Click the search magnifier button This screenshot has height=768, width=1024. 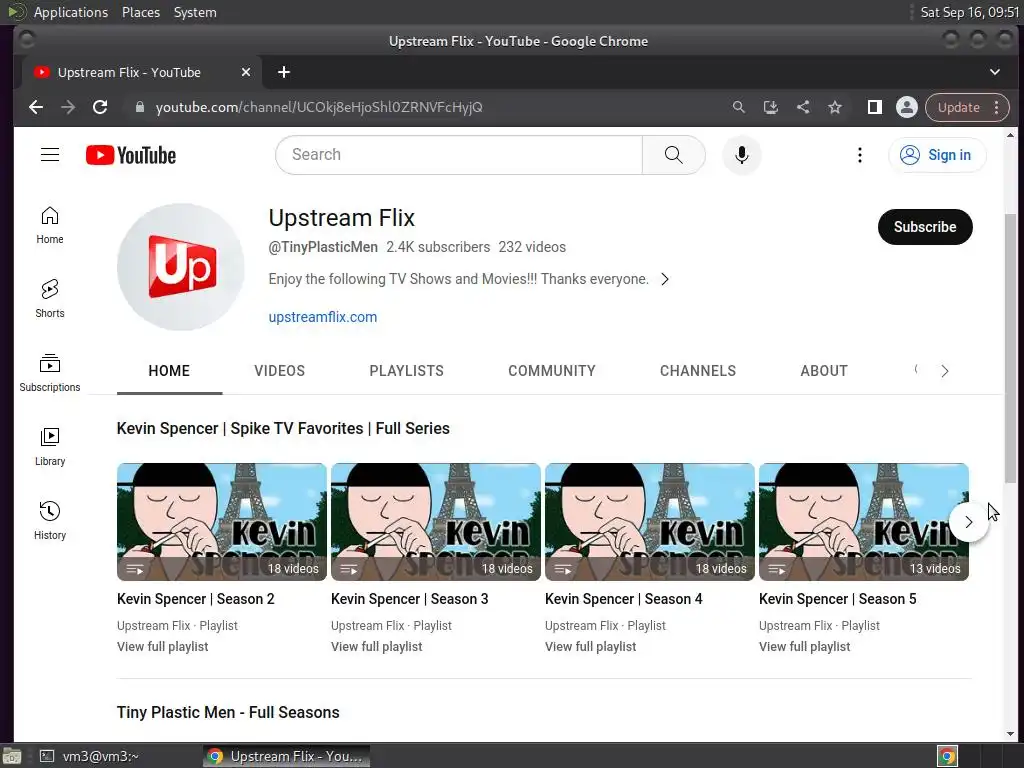(x=673, y=155)
